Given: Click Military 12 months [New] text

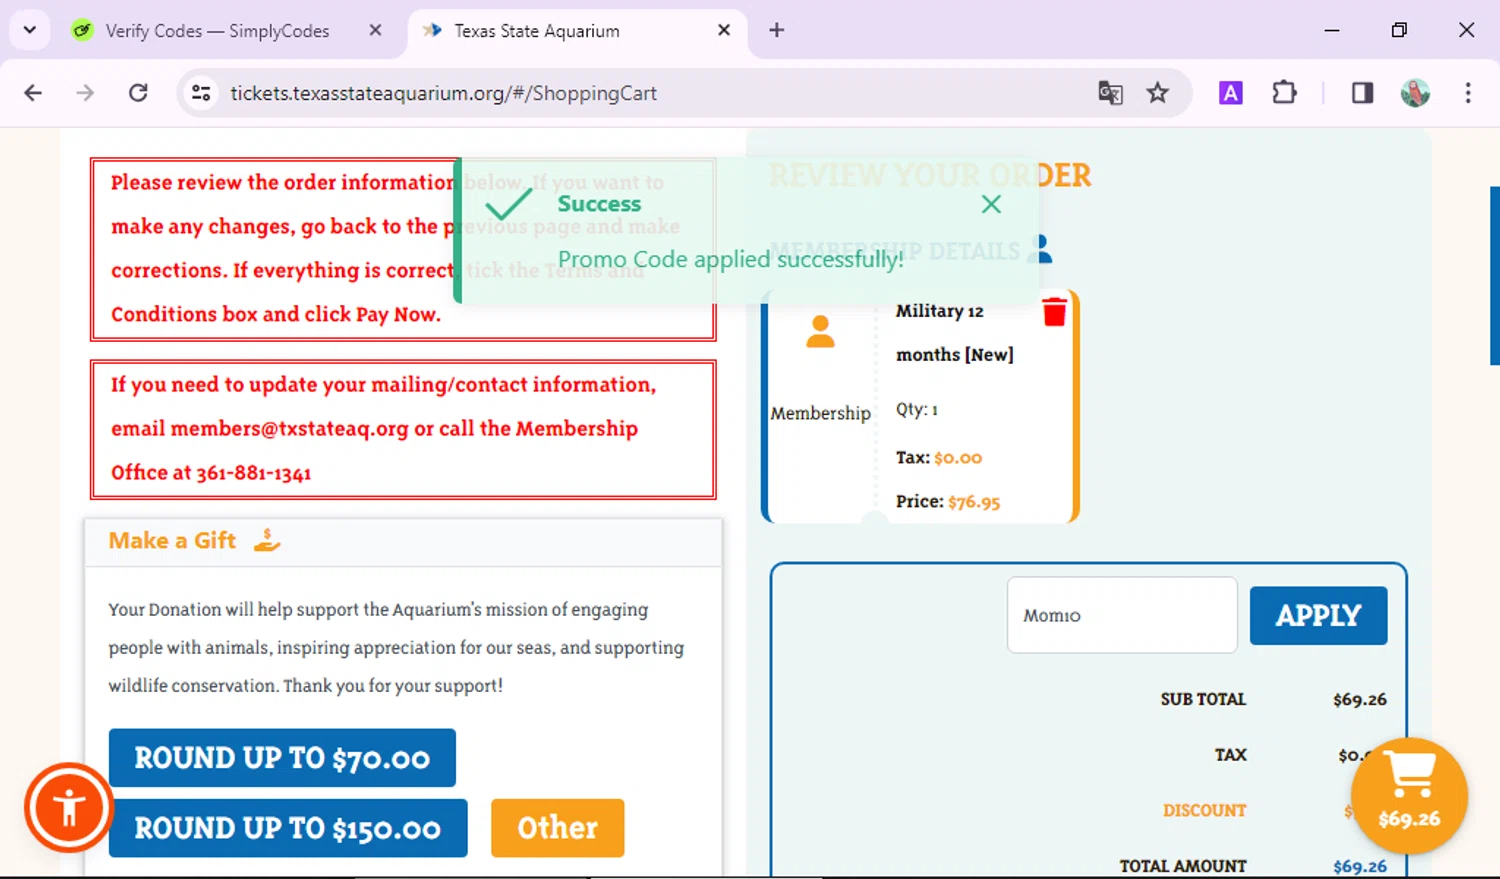Looking at the screenshot, I should coord(955,333).
